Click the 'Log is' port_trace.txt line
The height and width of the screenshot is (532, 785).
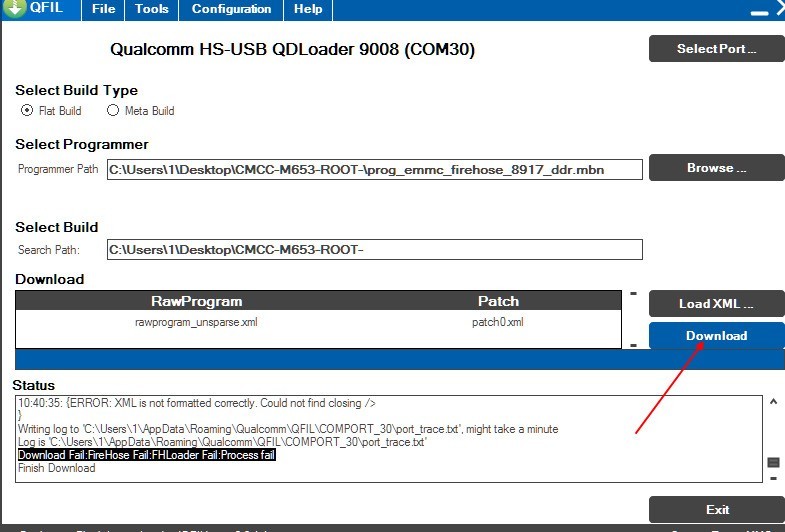[222, 442]
